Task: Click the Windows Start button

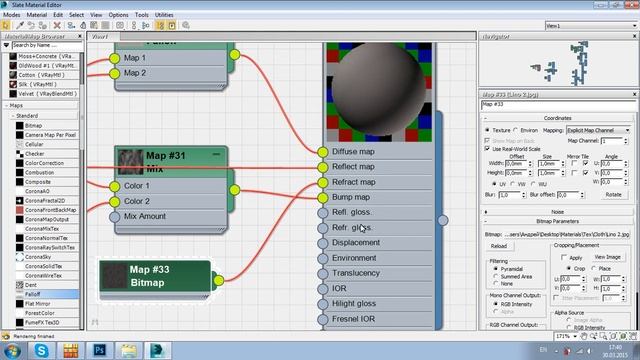Action: click(x=12, y=351)
